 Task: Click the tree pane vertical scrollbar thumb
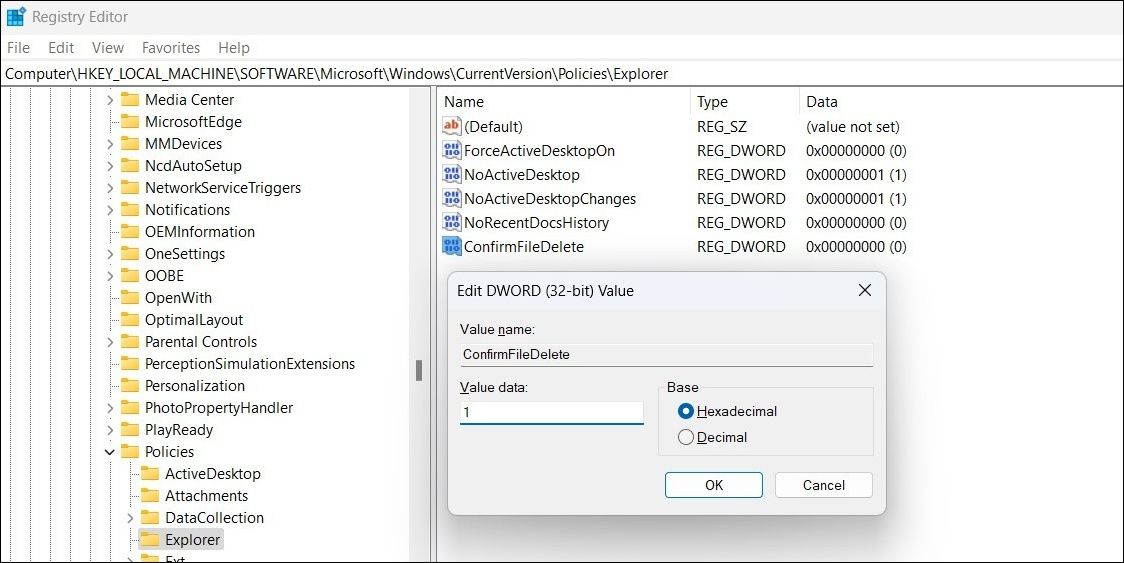pyautogui.click(x=419, y=370)
